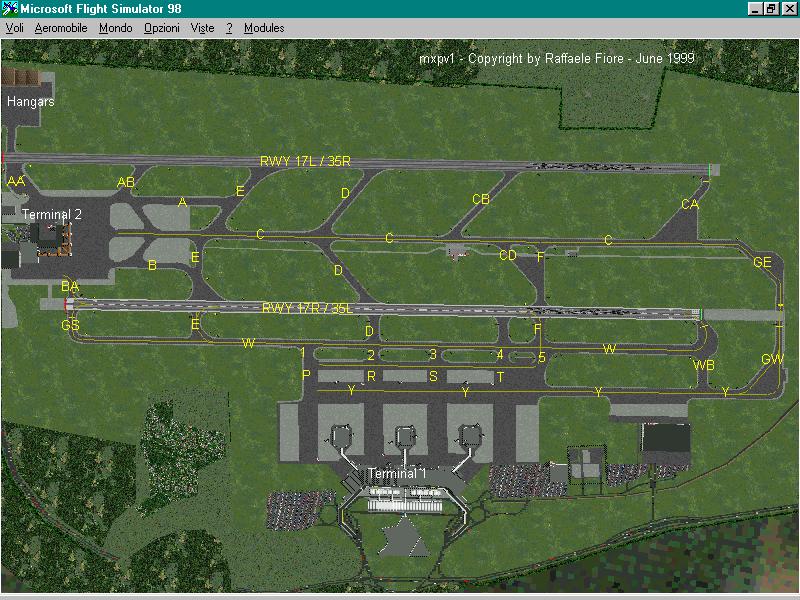This screenshot has height=600, width=800.
Task: Click the CA taxiway marker
Action: [689, 204]
